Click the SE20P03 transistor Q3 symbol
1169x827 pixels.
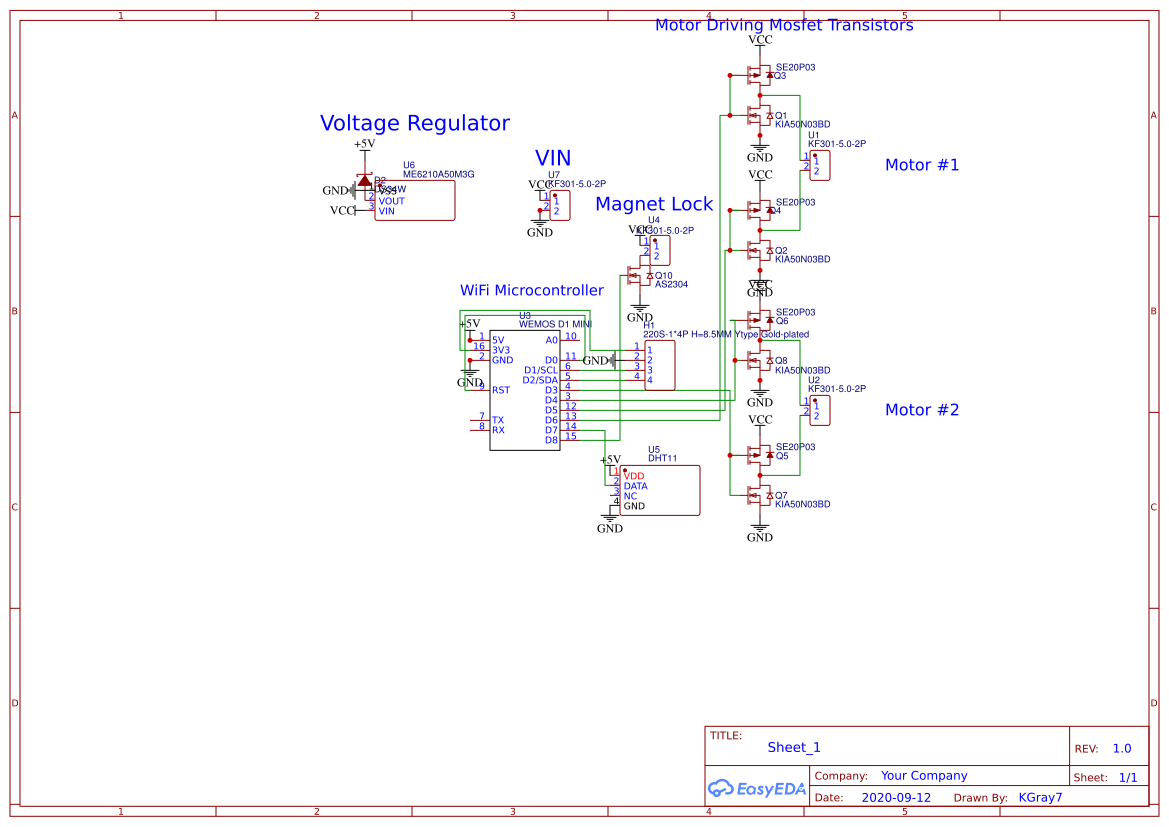[x=757, y=73]
